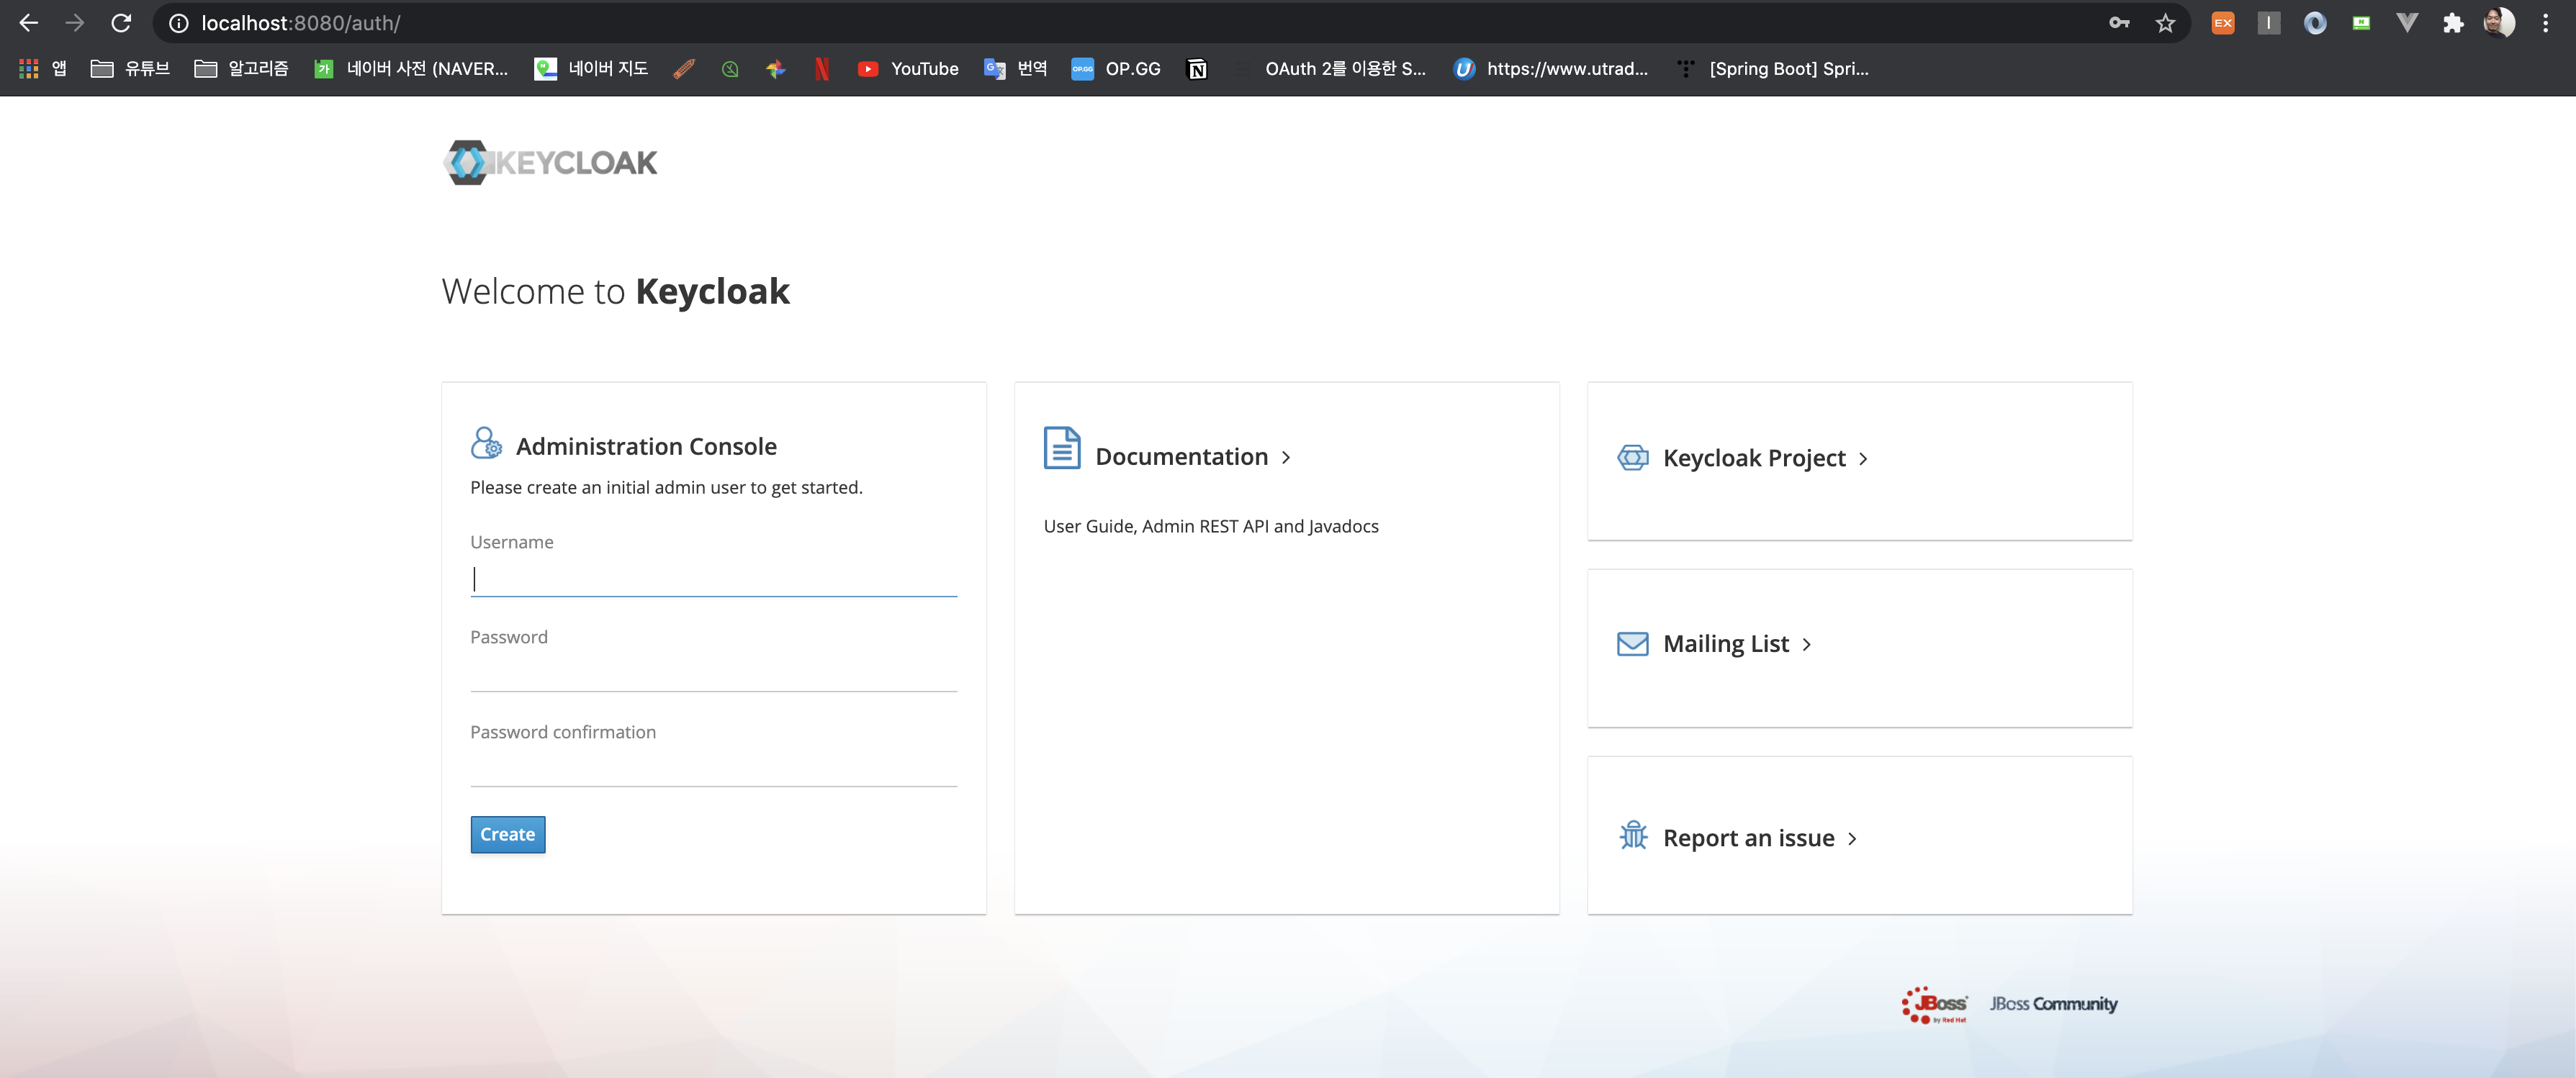Click the JBoss Community logo
The height and width of the screenshot is (1078, 2576).
[2052, 1003]
